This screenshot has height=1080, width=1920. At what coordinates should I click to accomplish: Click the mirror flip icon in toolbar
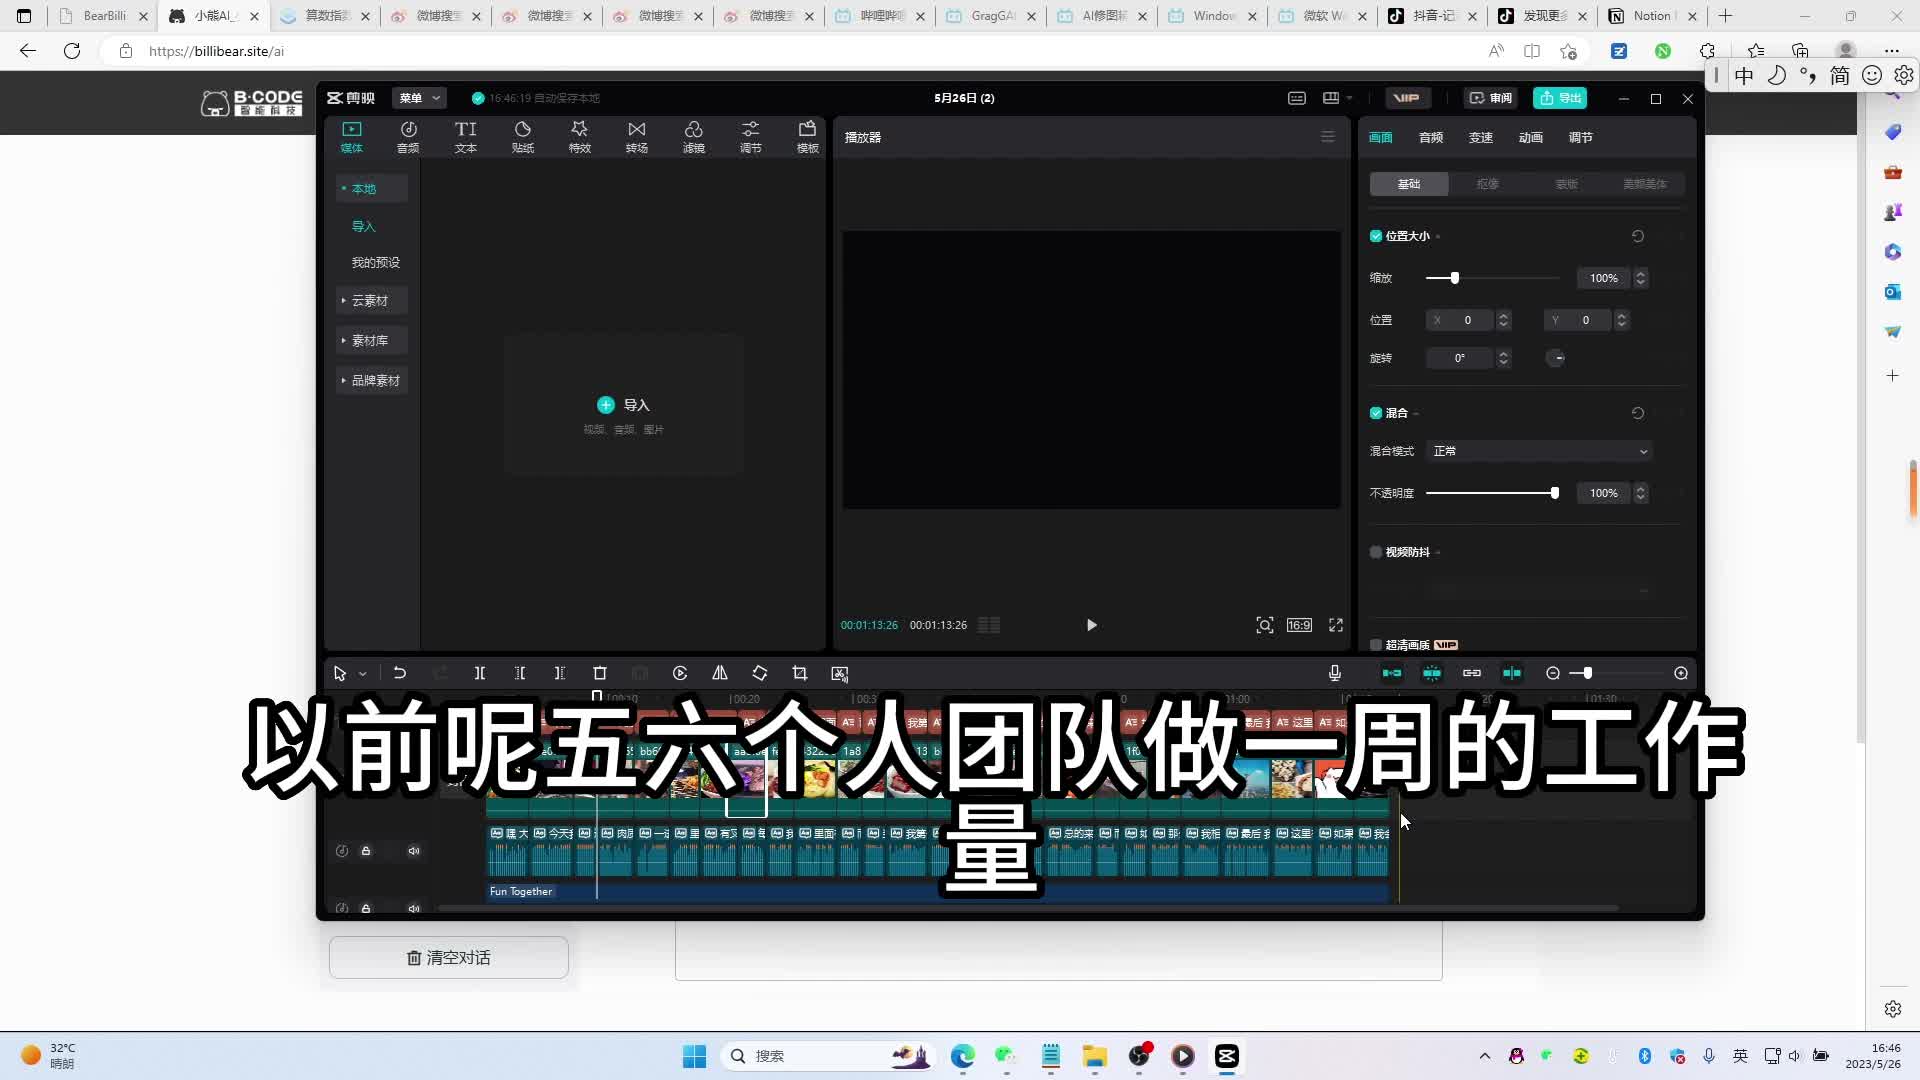tap(720, 674)
